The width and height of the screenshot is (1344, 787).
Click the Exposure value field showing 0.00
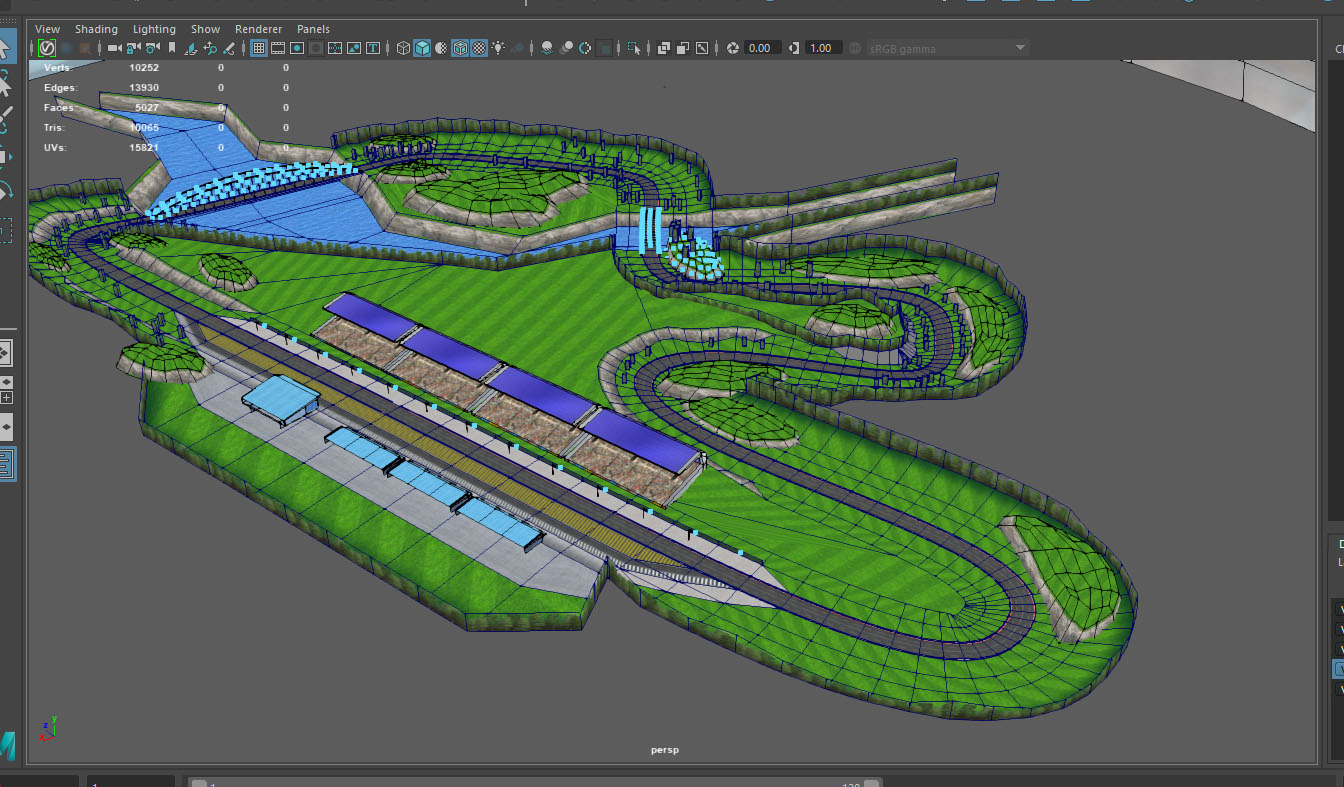pyautogui.click(x=760, y=48)
